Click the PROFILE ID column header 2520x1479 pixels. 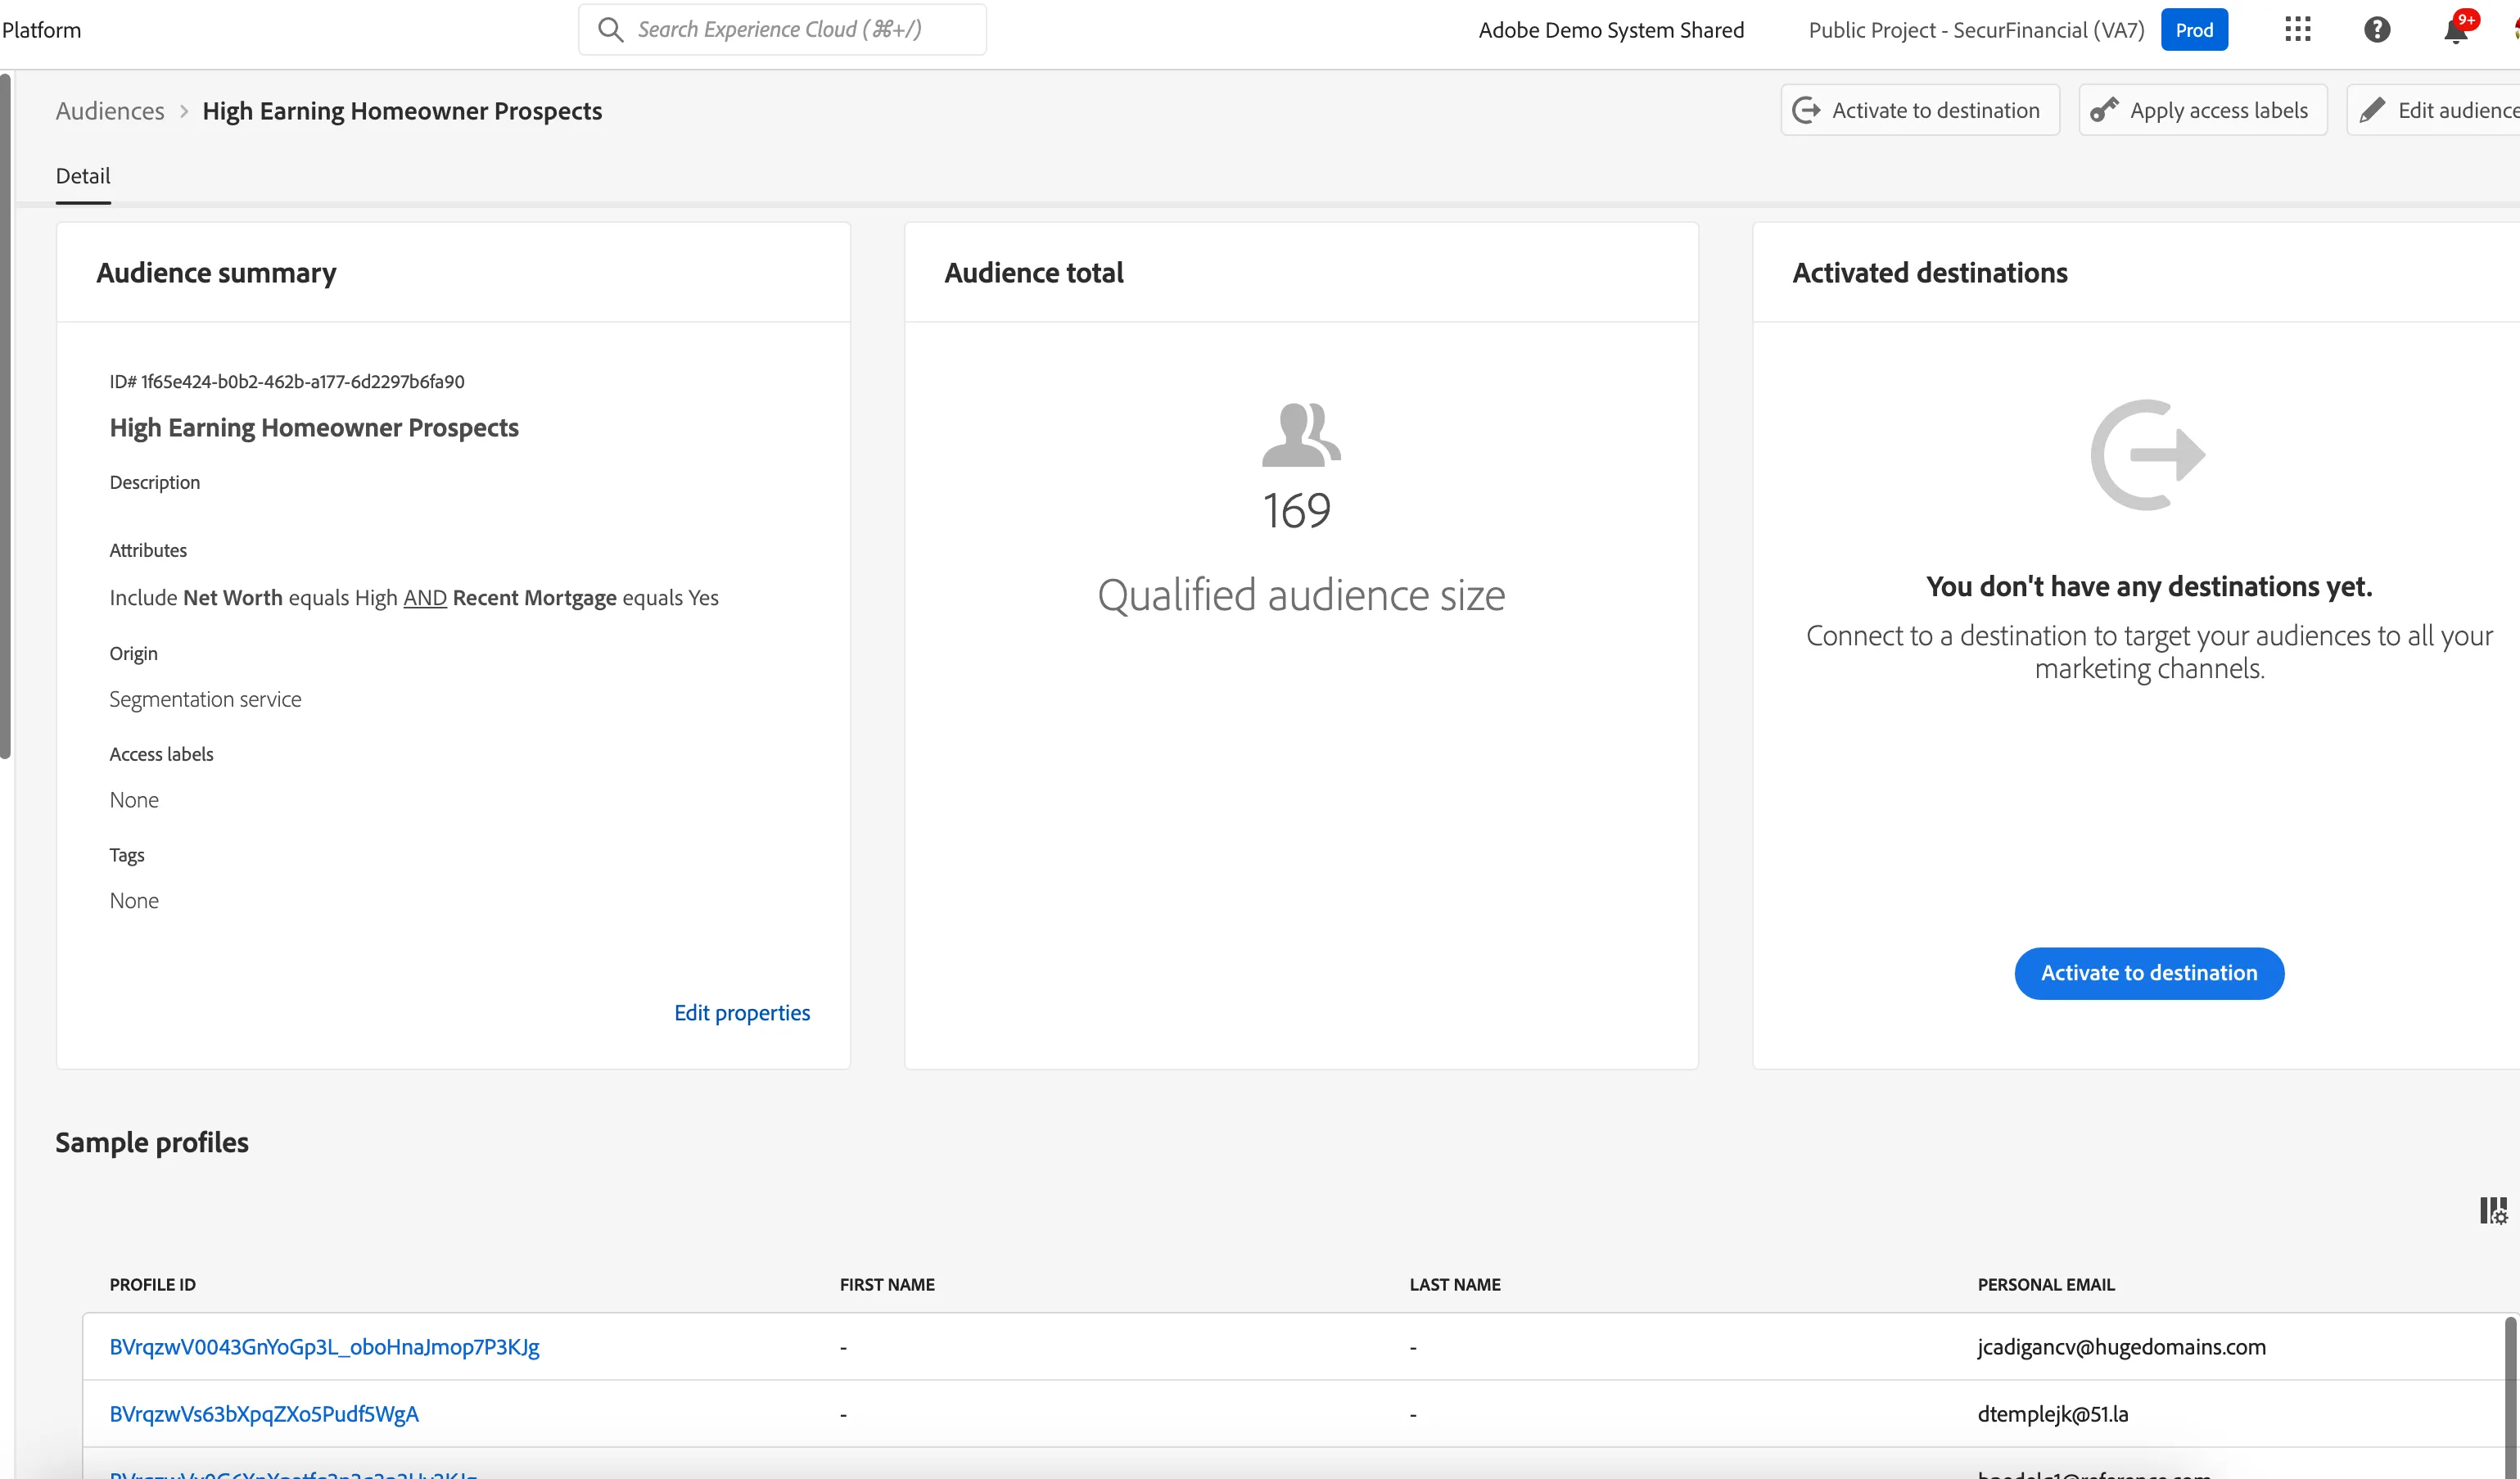click(x=153, y=1285)
